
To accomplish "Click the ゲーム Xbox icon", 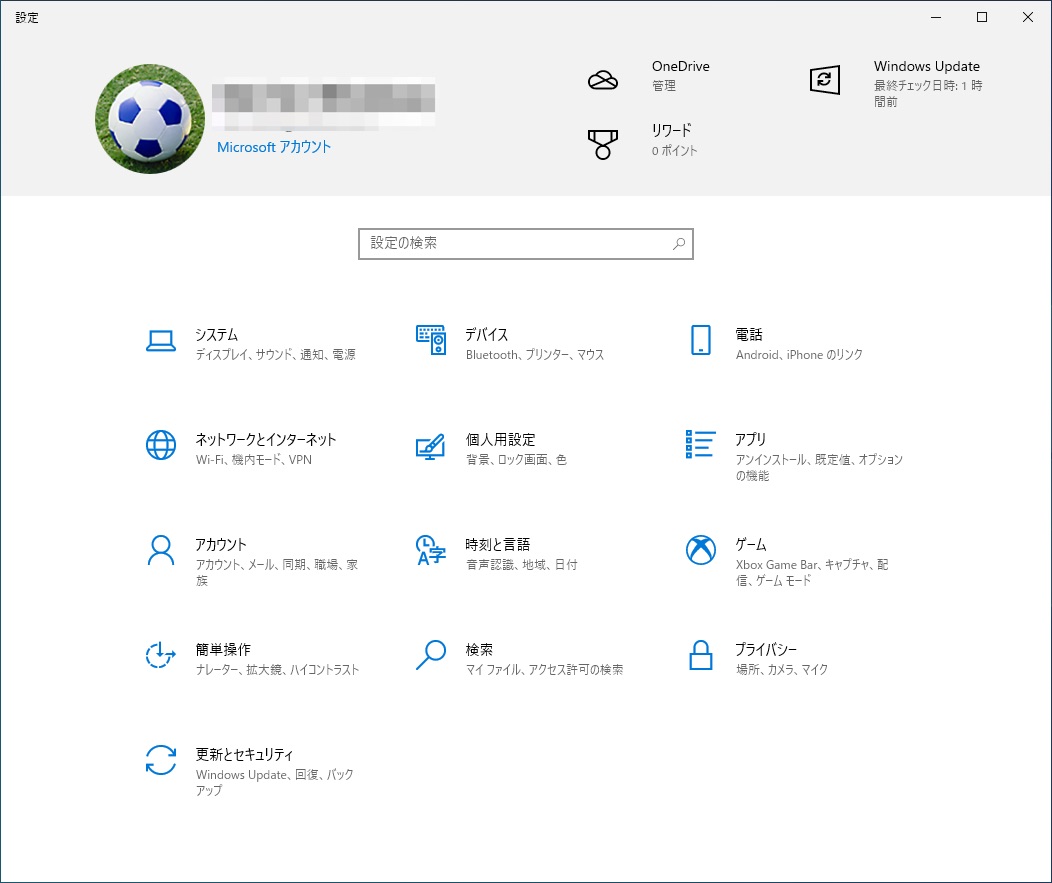I will tap(700, 550).
